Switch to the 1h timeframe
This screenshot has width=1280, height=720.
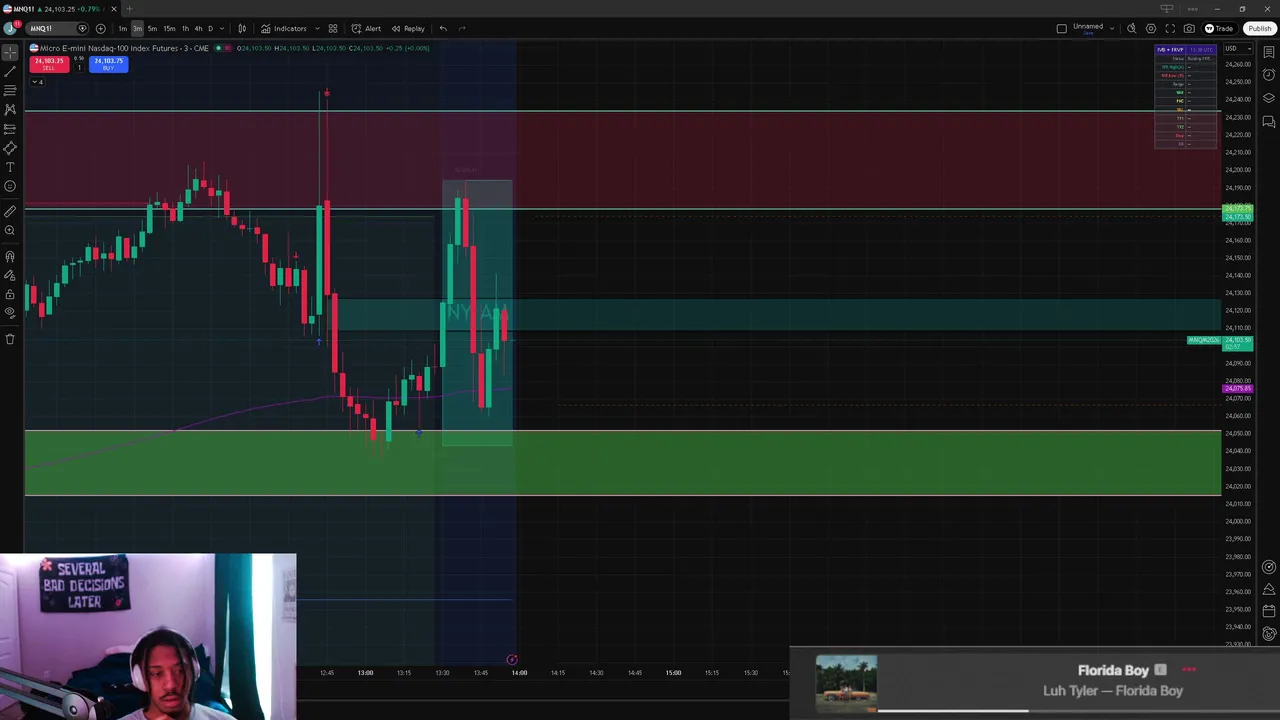pyautogui.click(x=185, y=28)
